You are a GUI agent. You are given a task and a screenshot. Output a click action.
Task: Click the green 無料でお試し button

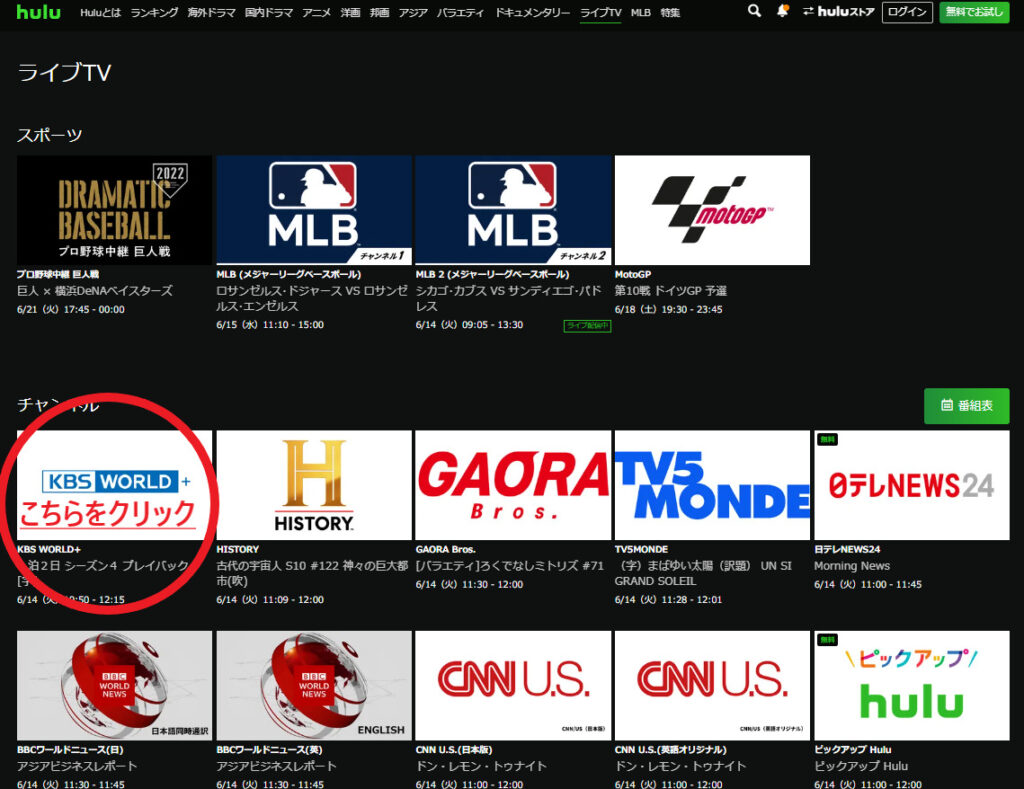[973, 12]
